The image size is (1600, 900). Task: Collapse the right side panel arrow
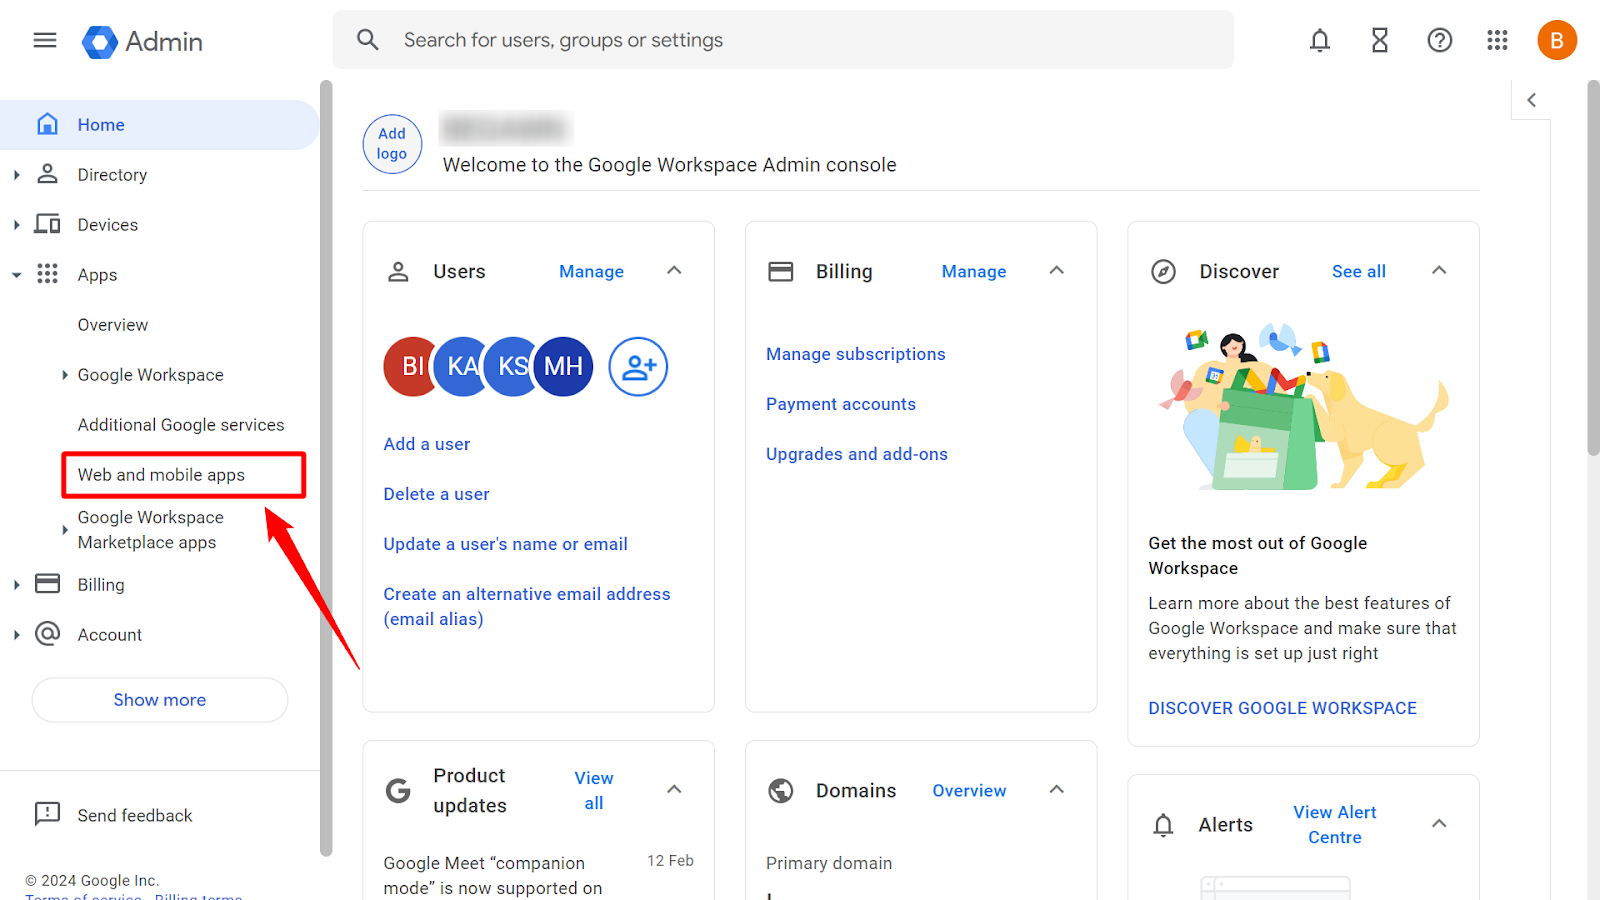point(1531,100)
